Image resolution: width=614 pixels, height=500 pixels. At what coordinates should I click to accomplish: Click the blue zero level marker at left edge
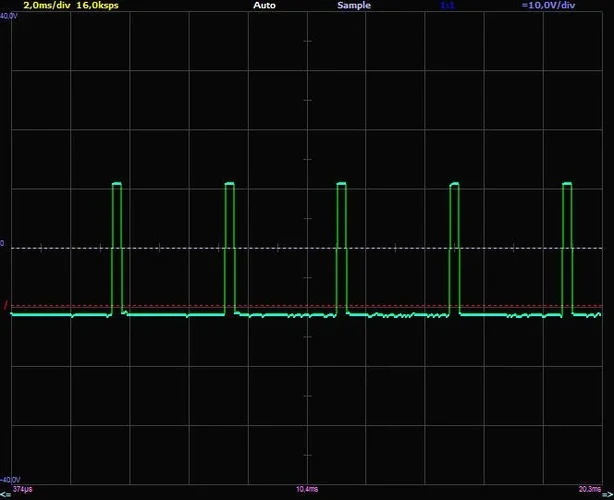tap(3, 243)
